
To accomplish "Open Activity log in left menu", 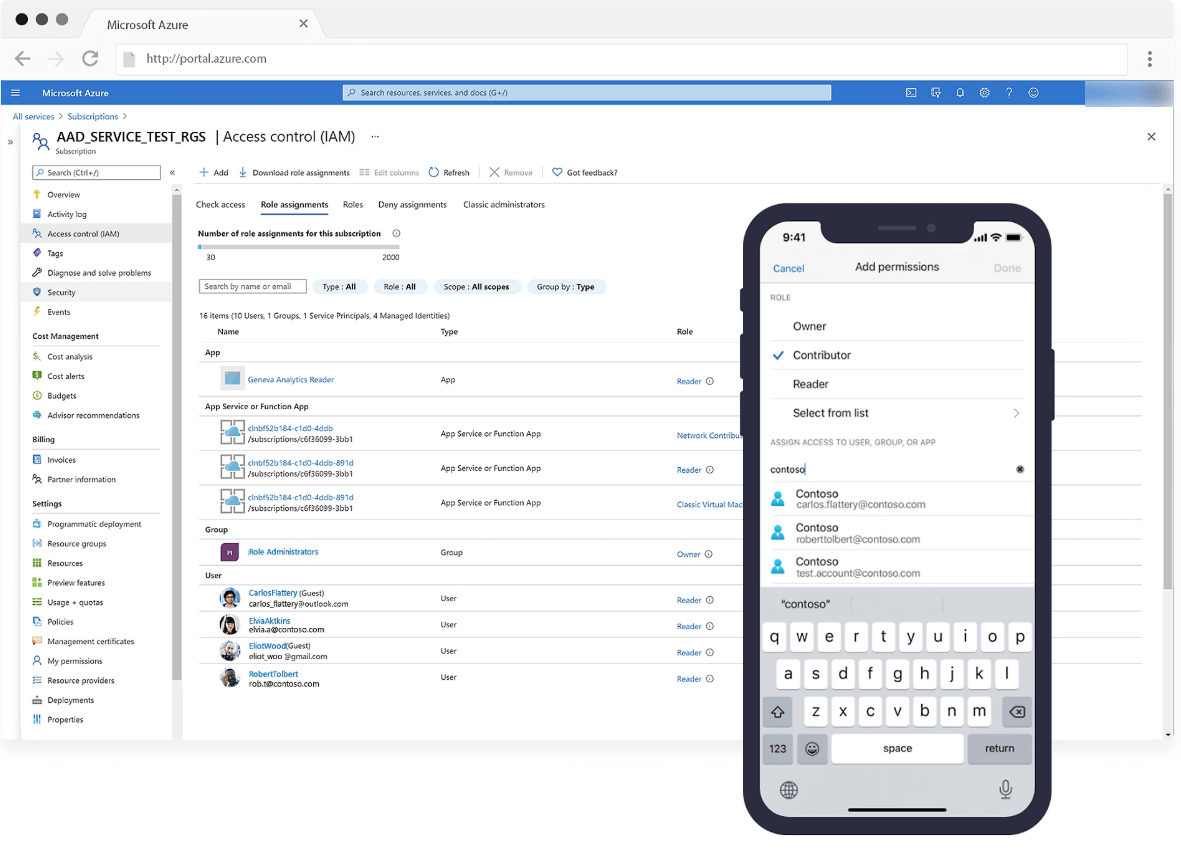I will 67,214.
